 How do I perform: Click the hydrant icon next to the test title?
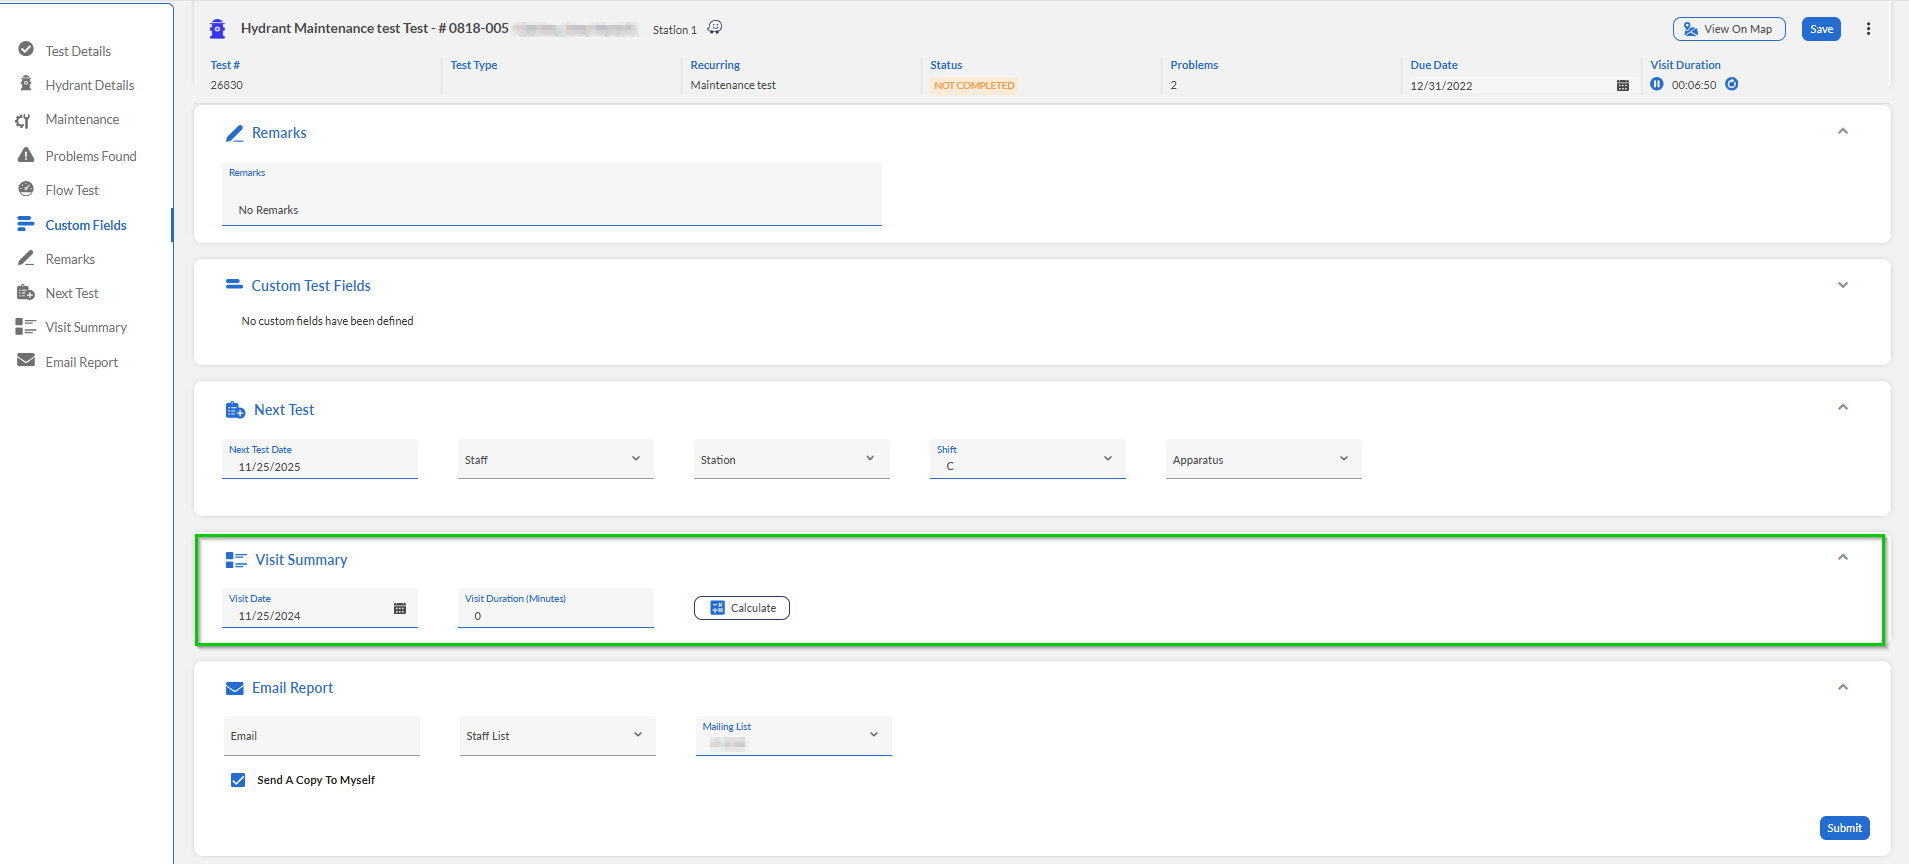tap(218, 29)
